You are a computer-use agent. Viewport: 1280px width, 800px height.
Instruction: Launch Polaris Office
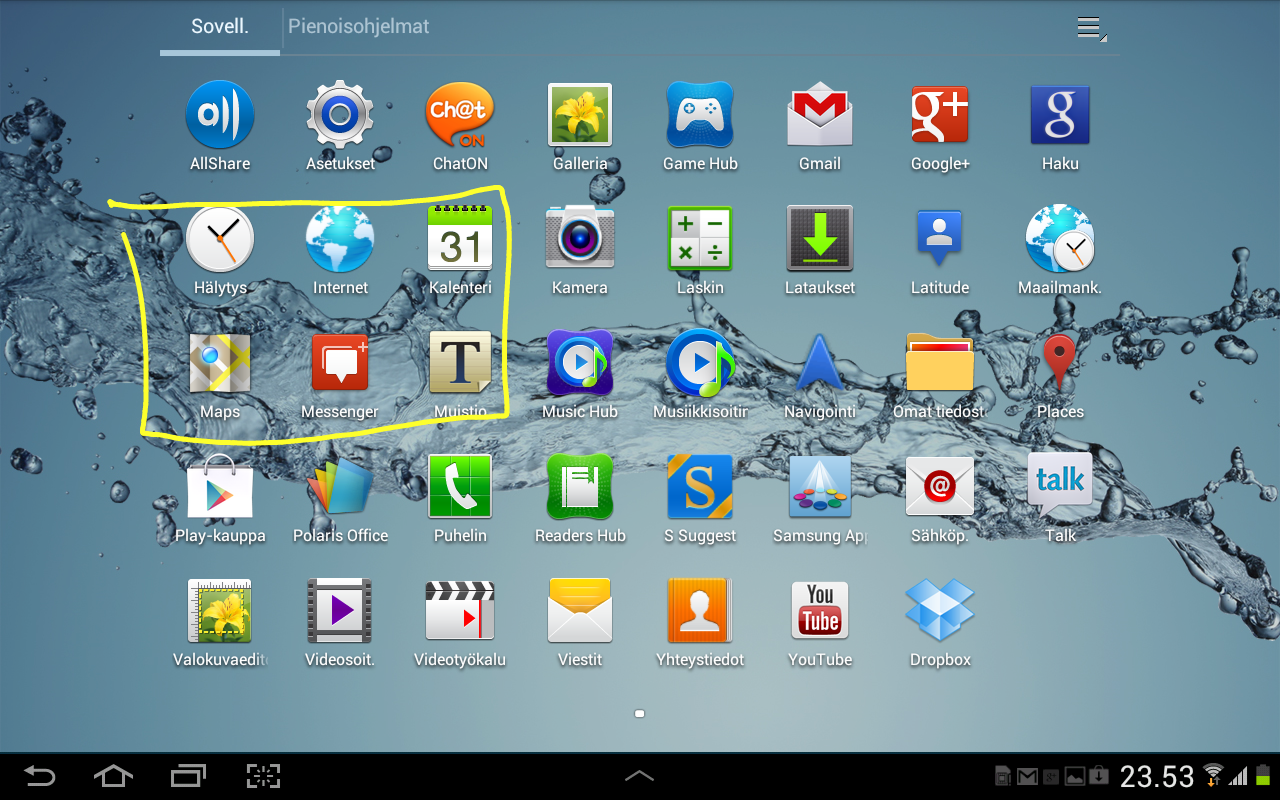340,486
